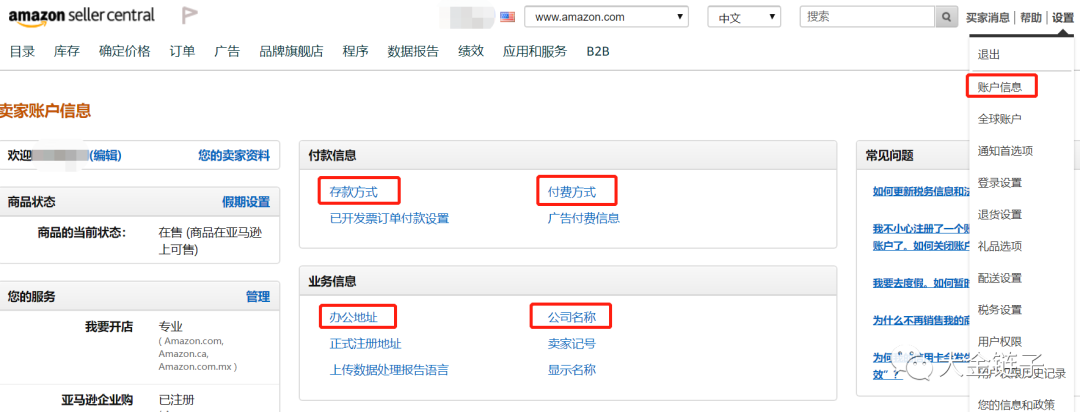This screenshot has height=412, width=1080.
Task: Open the 上传数据处理报告语言 link
Action: pyautogui.click(x=389, y=370)
